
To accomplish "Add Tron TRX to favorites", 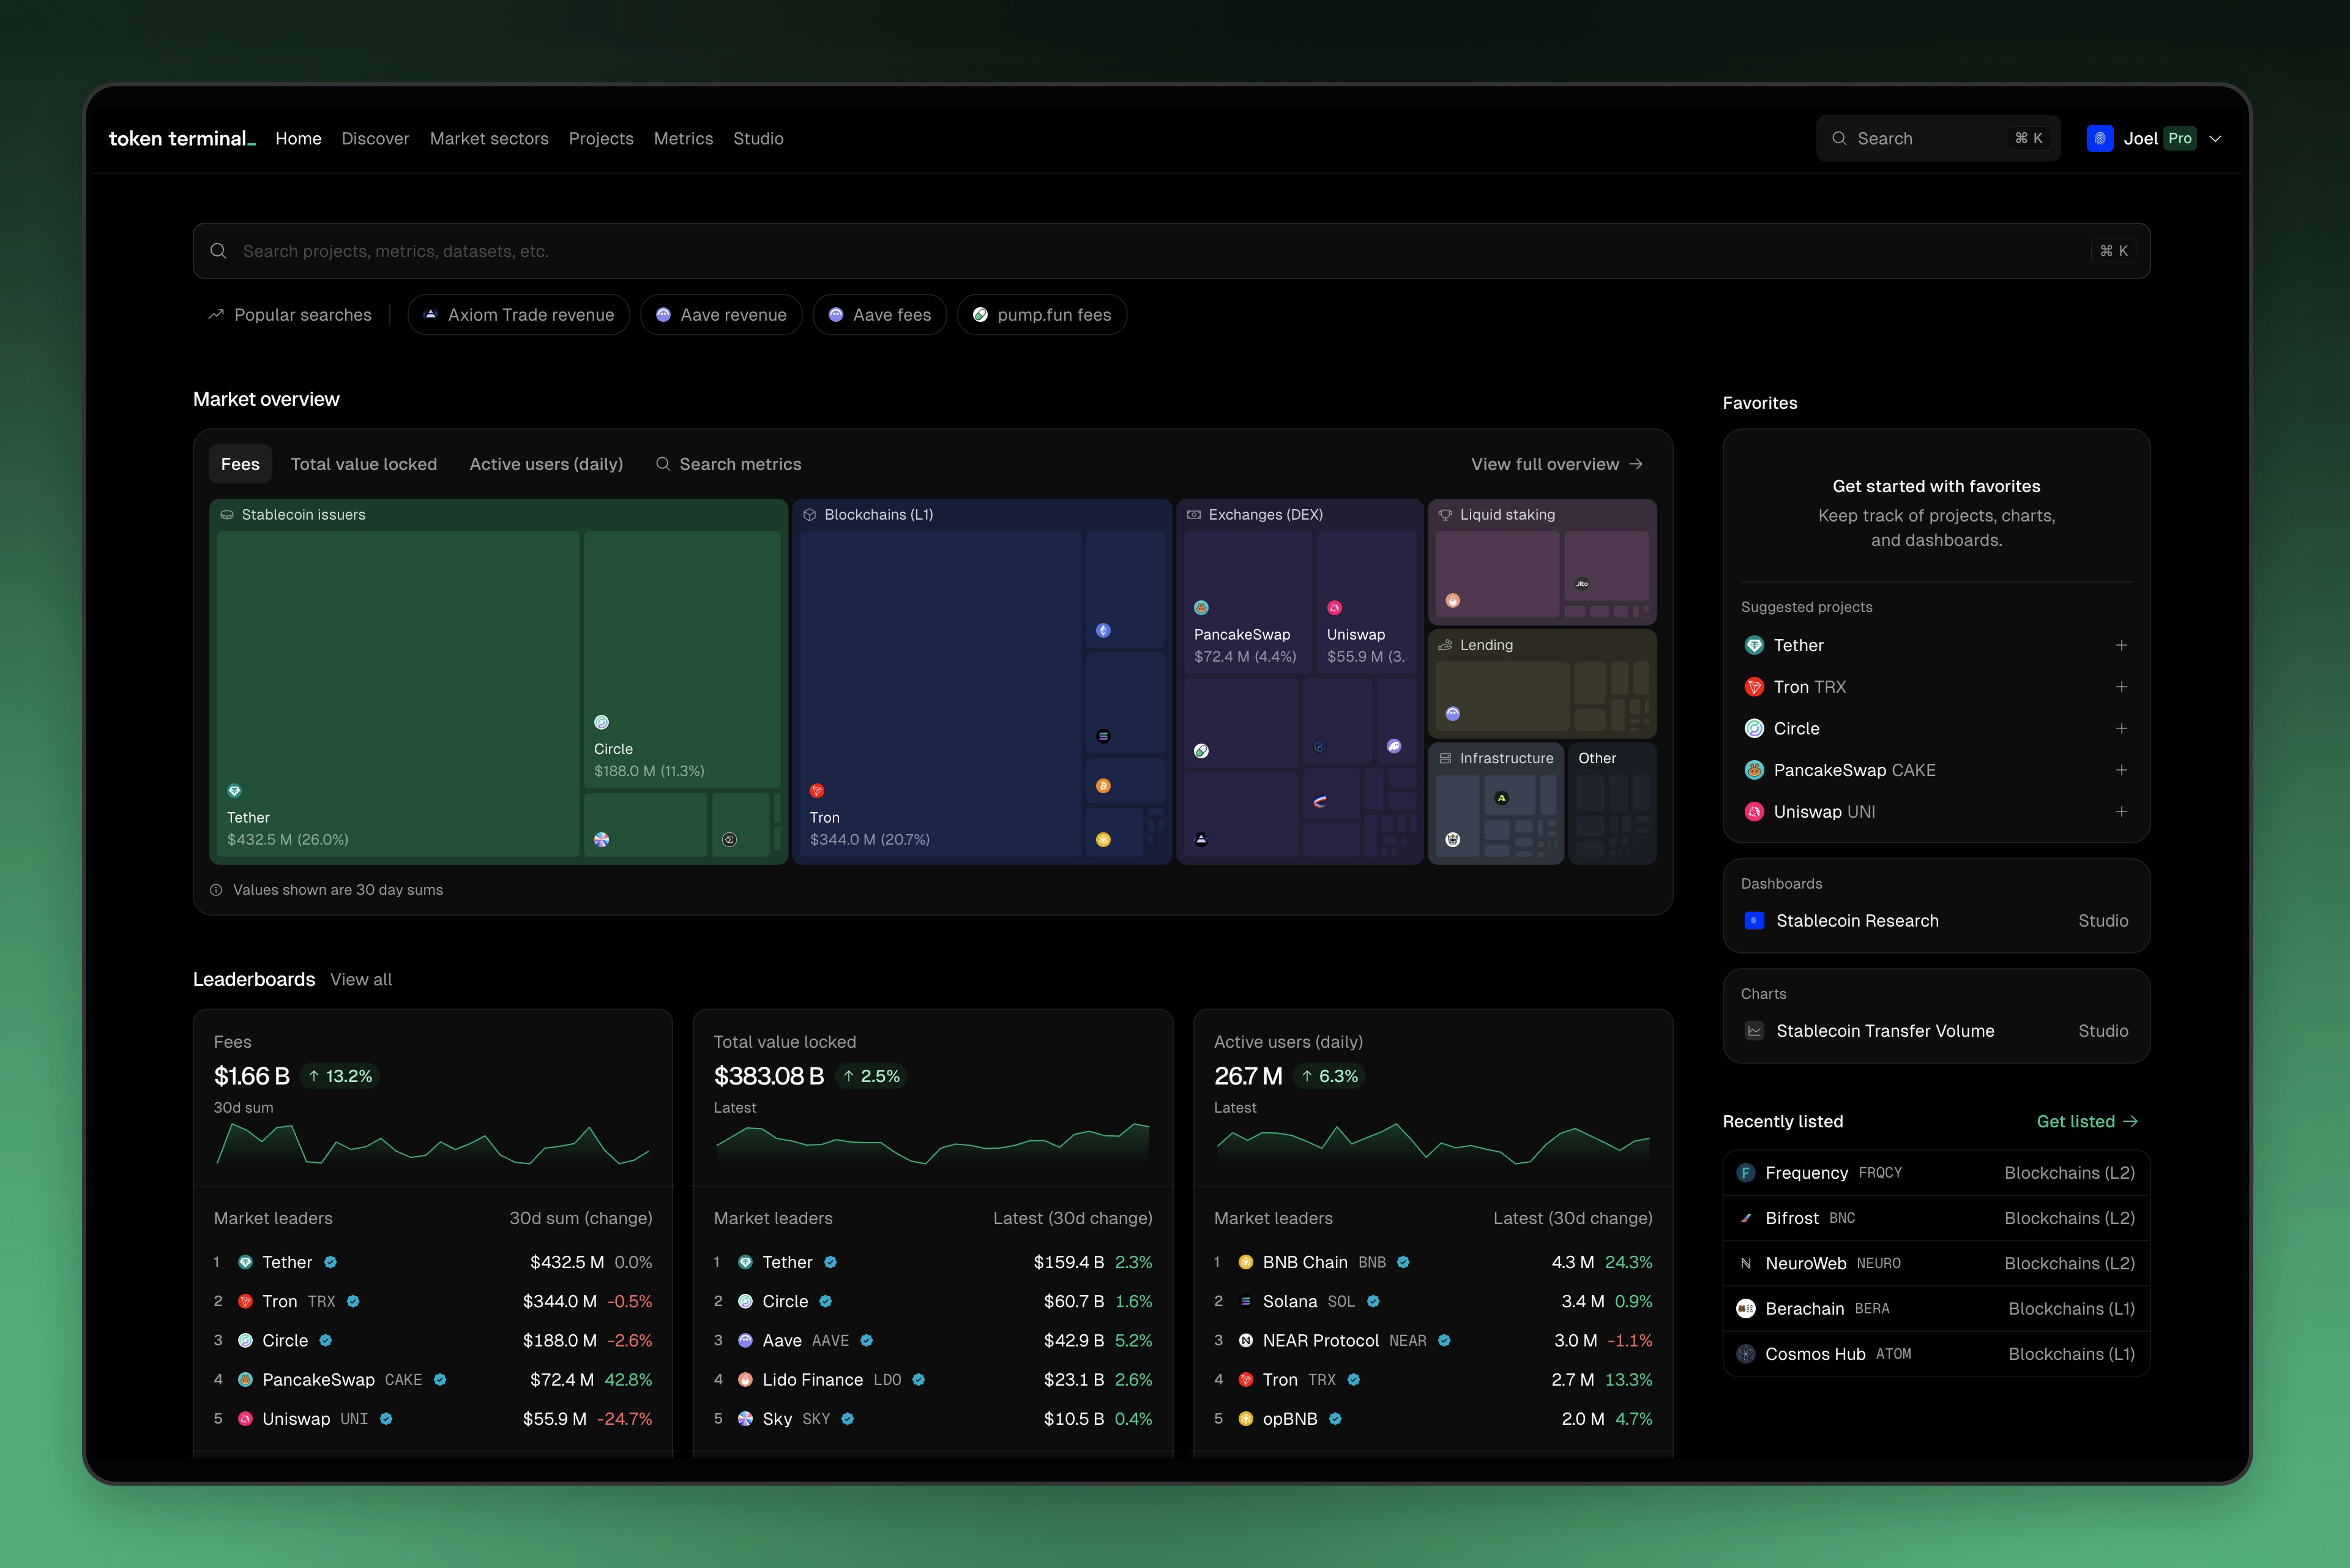I will (x=2121, y=687).
